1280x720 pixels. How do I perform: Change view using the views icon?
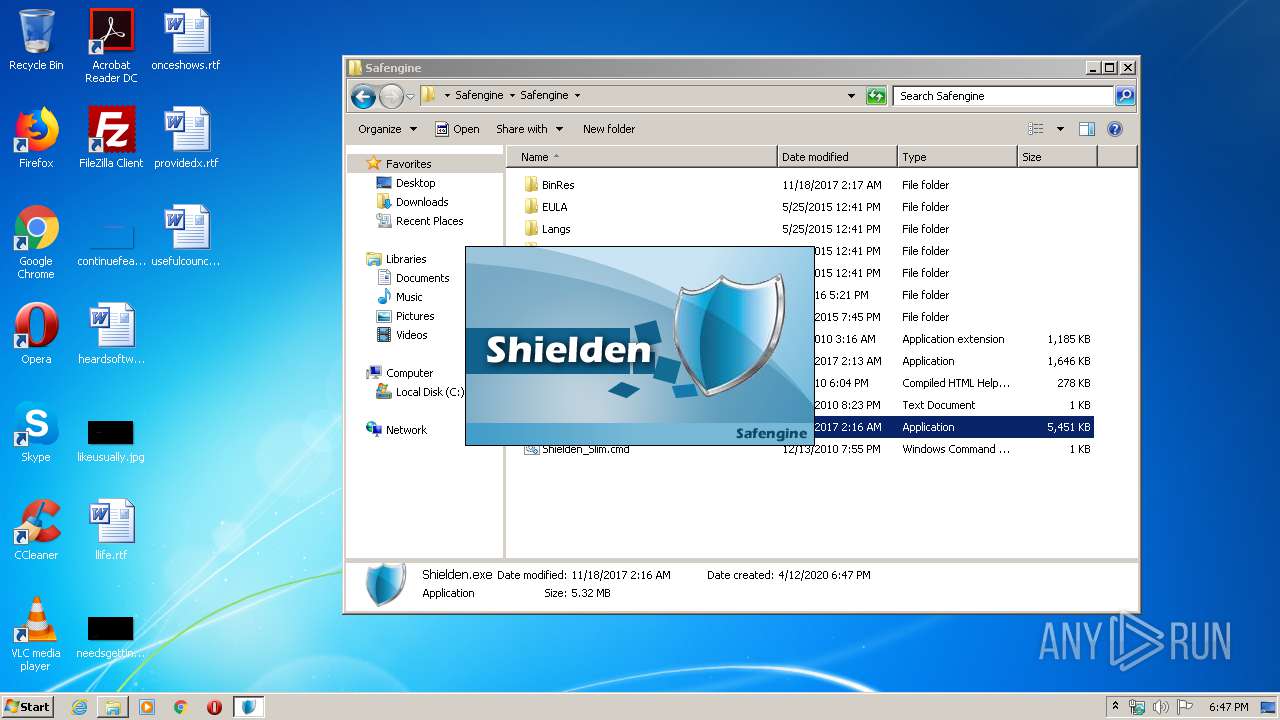[1036, 129]
